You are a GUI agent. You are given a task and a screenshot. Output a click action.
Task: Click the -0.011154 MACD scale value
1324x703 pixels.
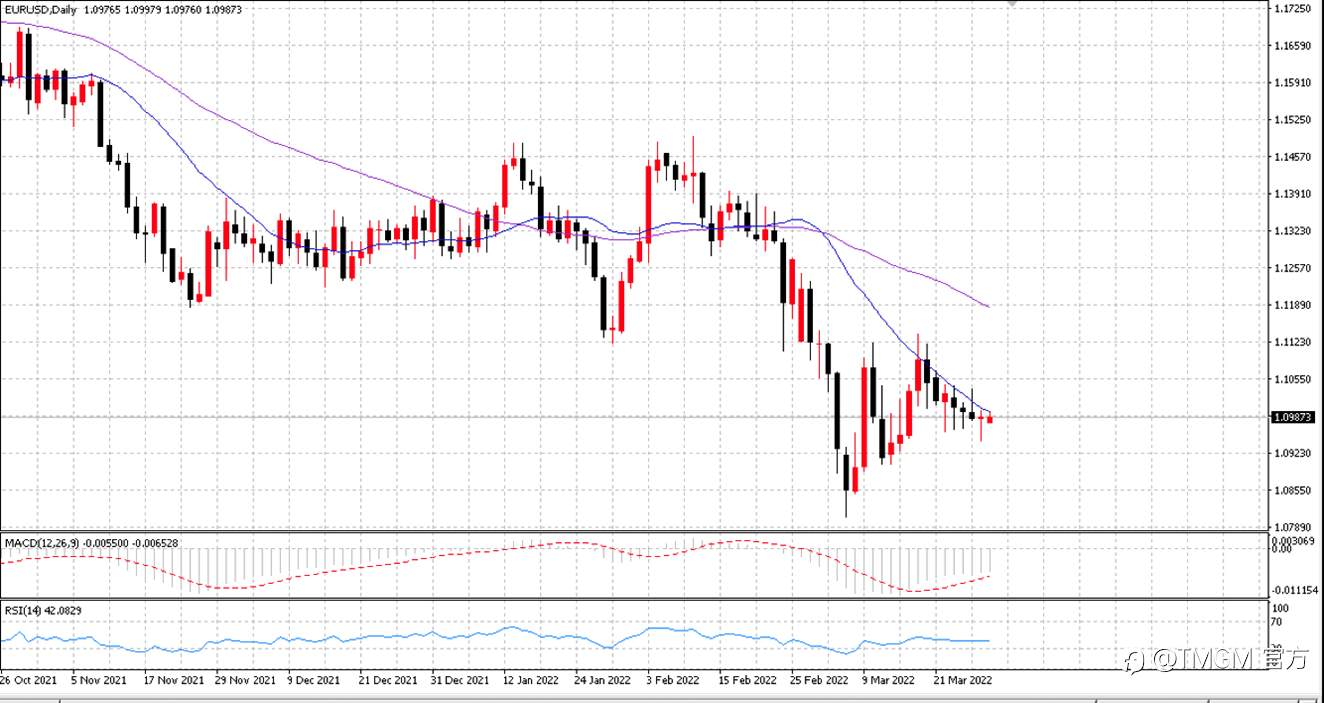(1296, 591)
